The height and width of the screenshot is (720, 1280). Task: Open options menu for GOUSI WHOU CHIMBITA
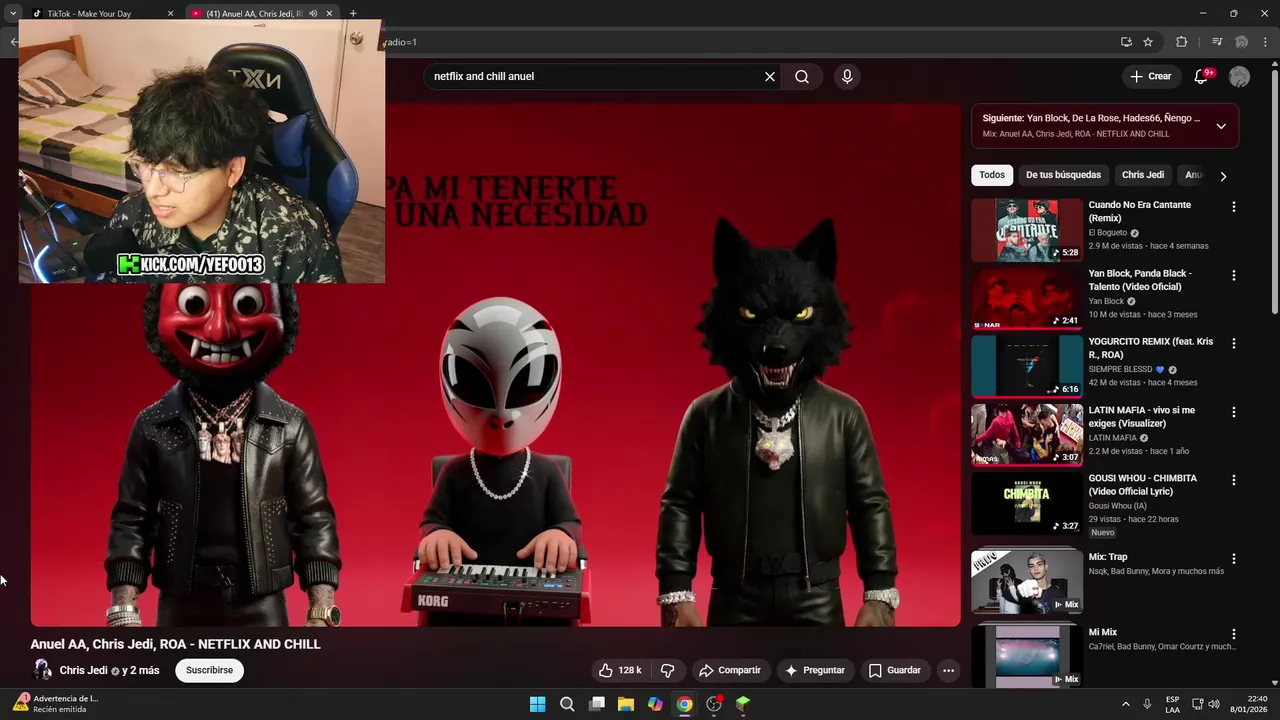point(1233,480)
